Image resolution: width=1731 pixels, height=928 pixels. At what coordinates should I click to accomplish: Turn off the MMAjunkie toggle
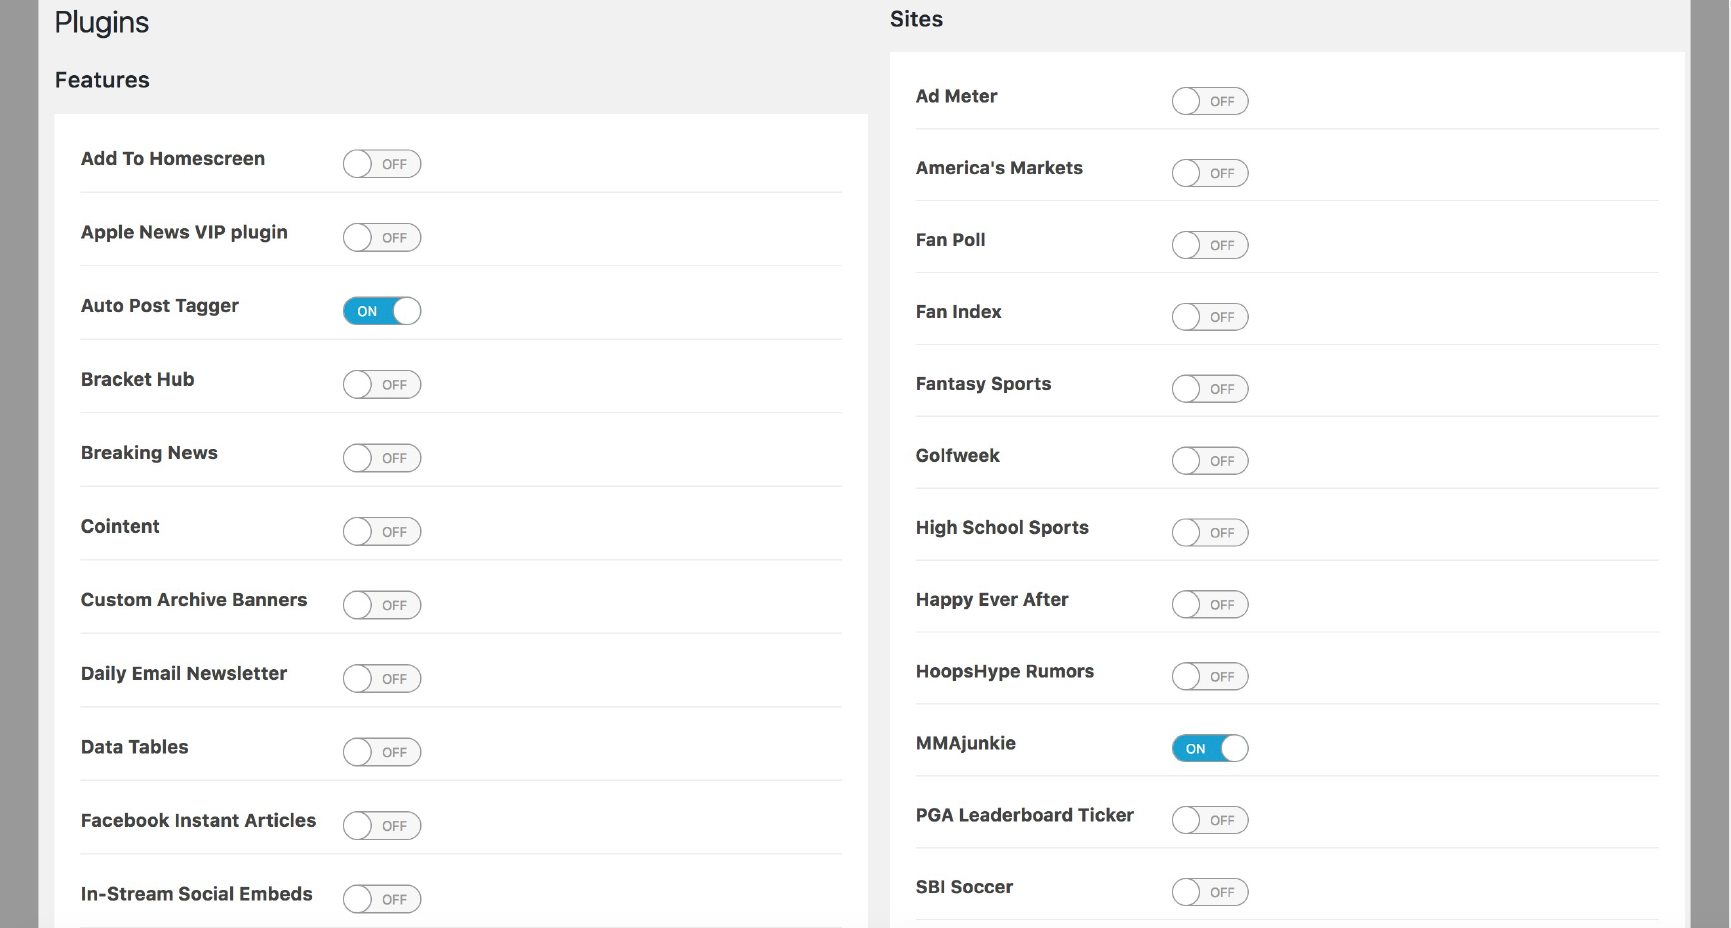coord(1210,748)
